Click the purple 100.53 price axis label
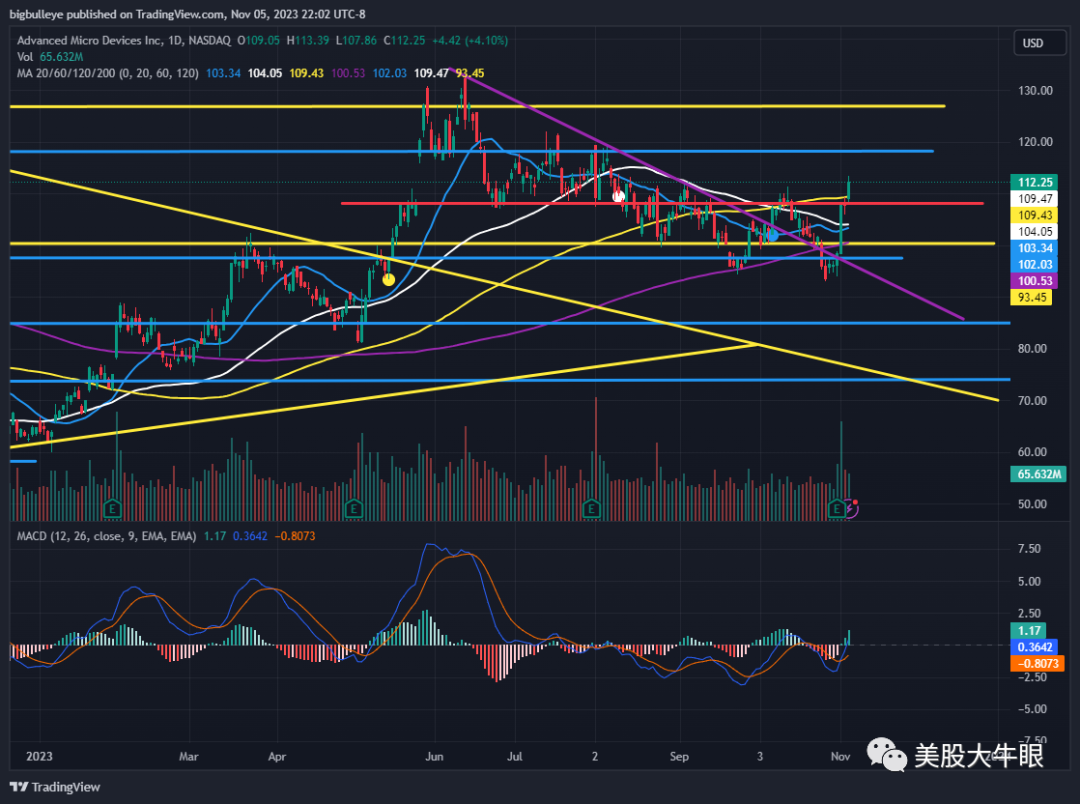The image size is (1080, 804). coord(1035,281)
